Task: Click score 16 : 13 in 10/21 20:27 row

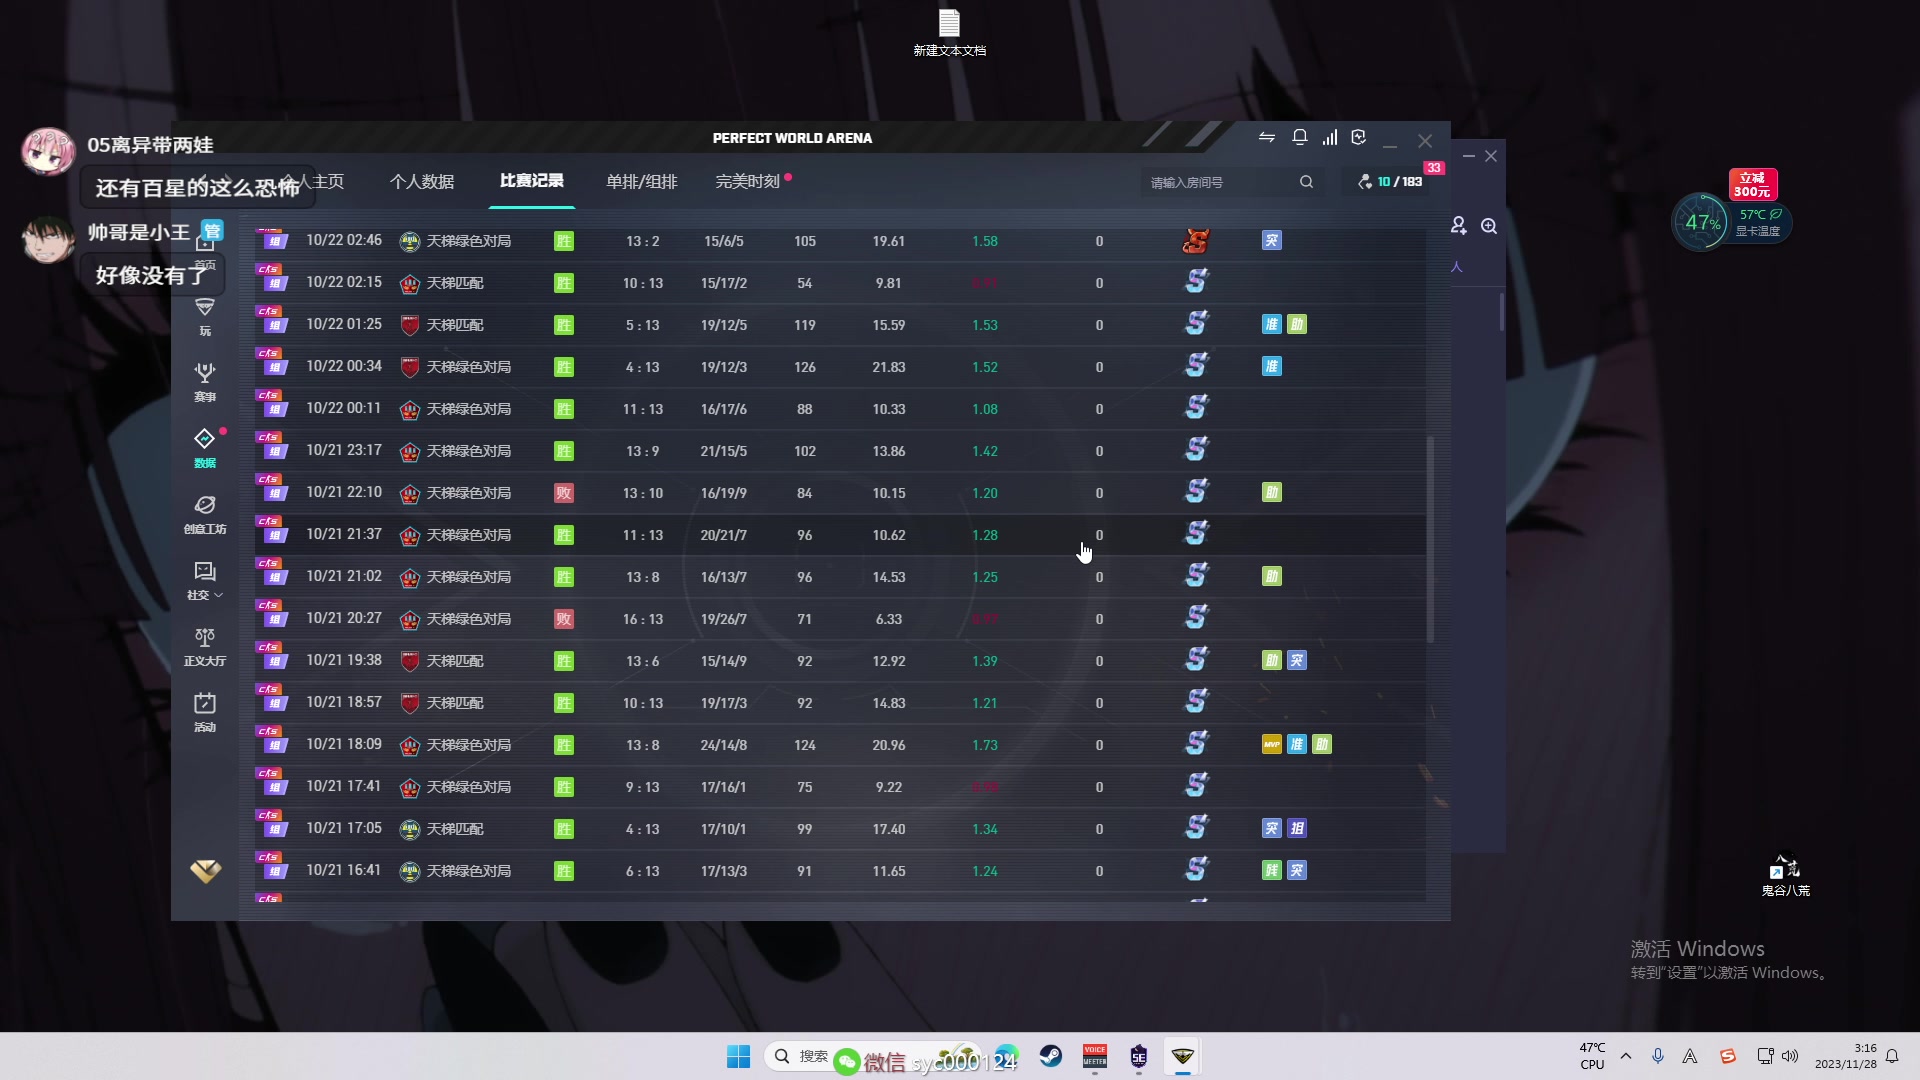Action: pyautogui.click(x=643, y=619)
